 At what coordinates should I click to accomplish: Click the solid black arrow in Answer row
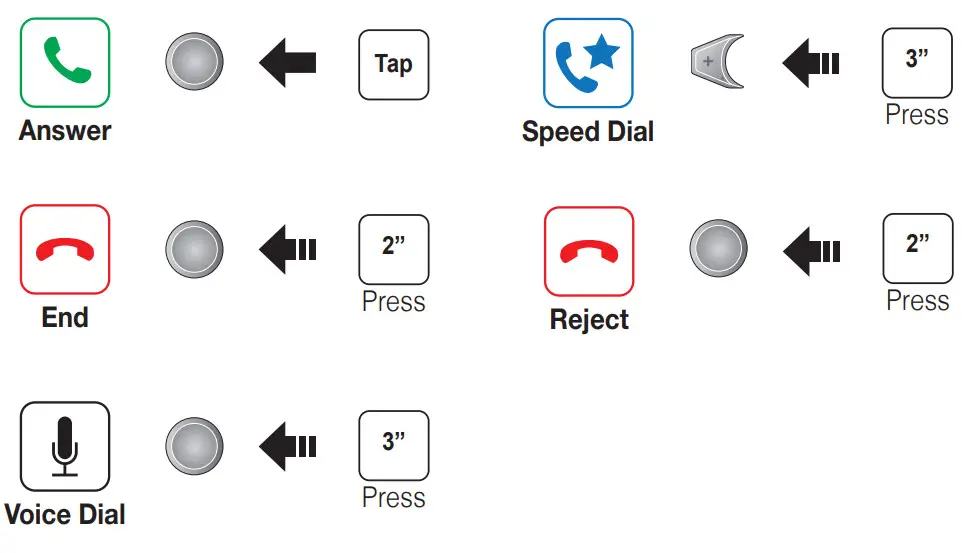coord(288,62)
